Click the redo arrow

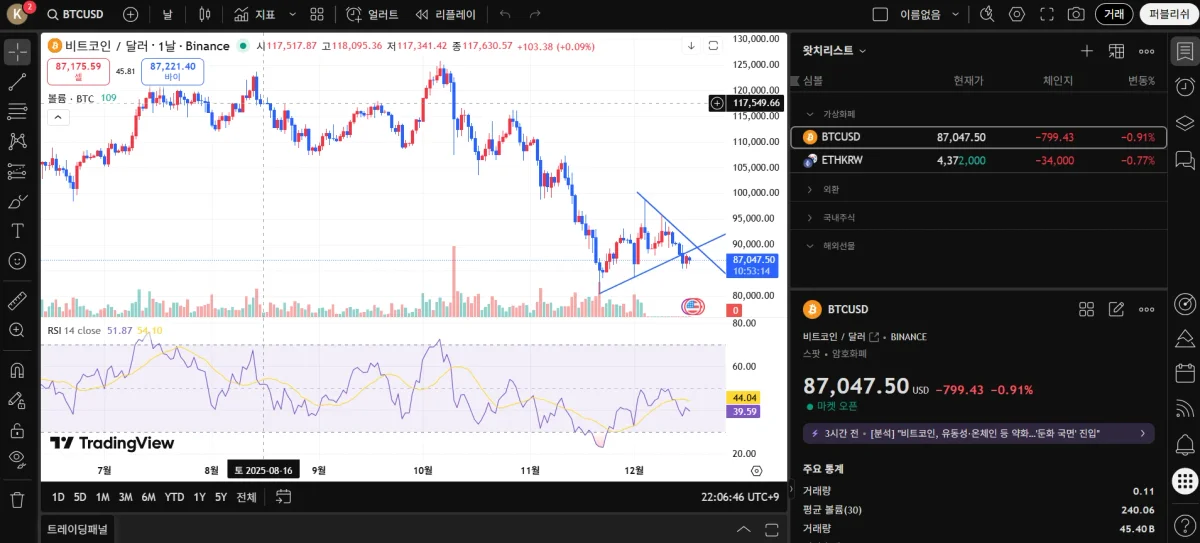(x=535, y=15)
